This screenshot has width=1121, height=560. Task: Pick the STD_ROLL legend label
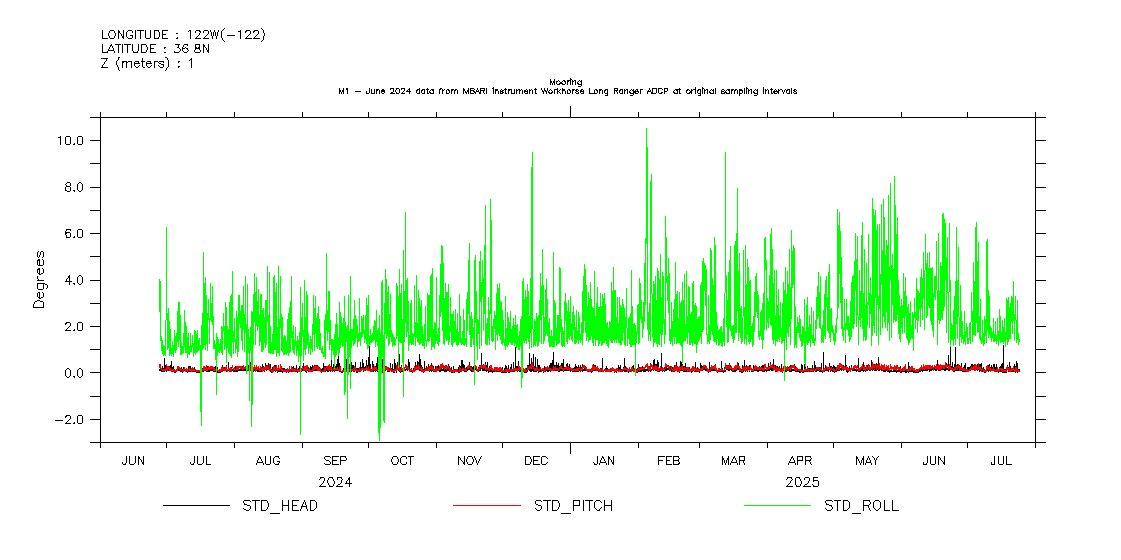coord(861,506)
